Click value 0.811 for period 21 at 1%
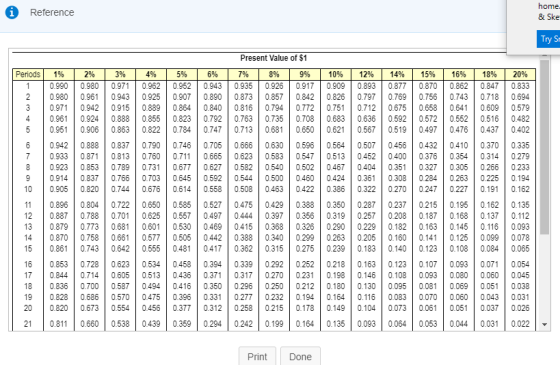 (59, 324)
